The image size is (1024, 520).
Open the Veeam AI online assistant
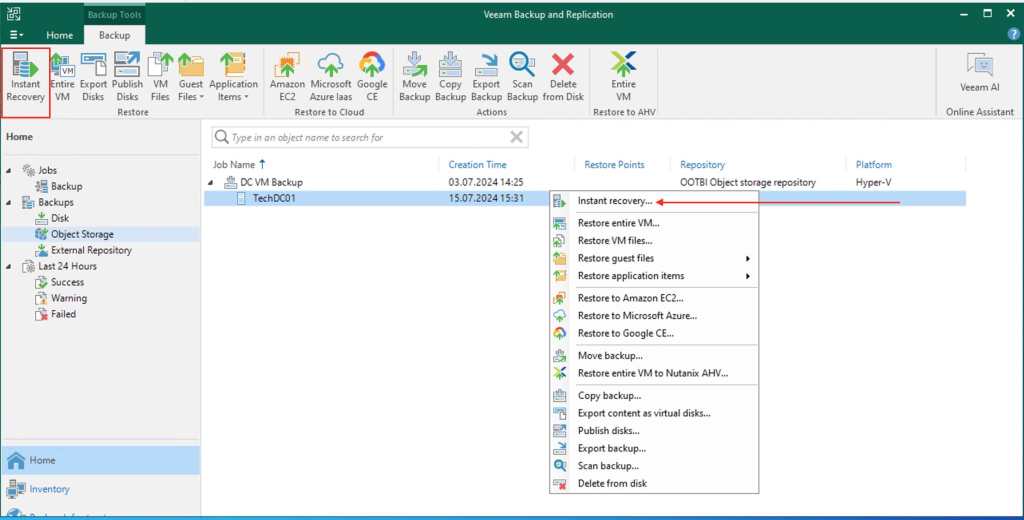click(x=979, y=73)
